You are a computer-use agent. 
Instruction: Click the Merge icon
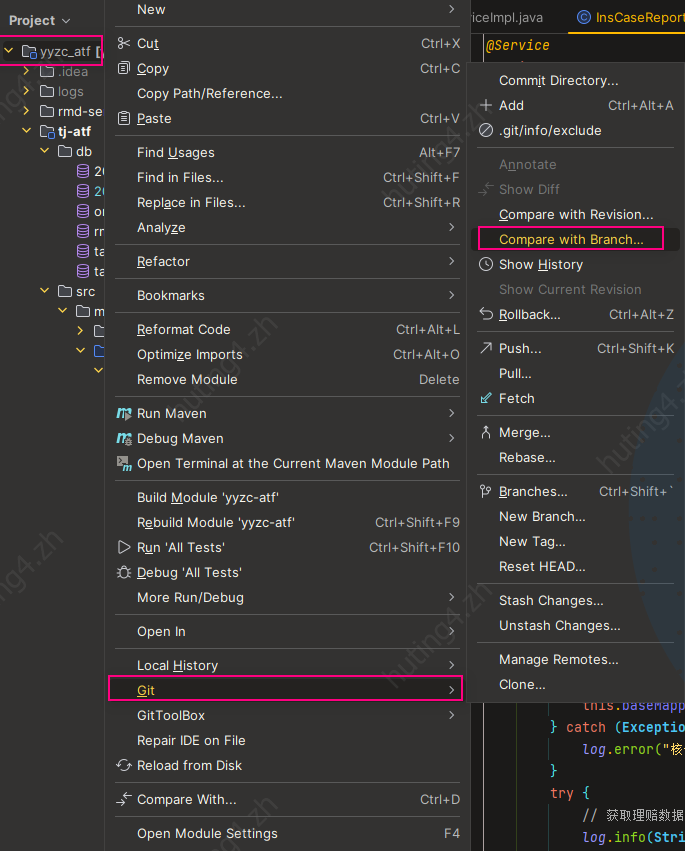click(486, 432)
